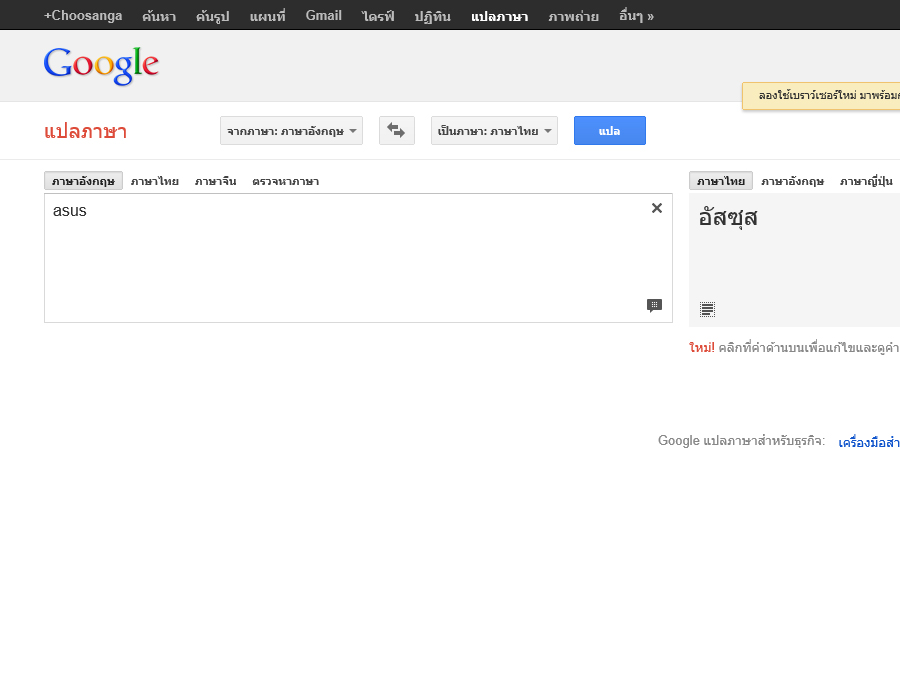Click the red แปลภาษา page title
Image resolution: width=900 pixels, height=700 pixels.
86,131
